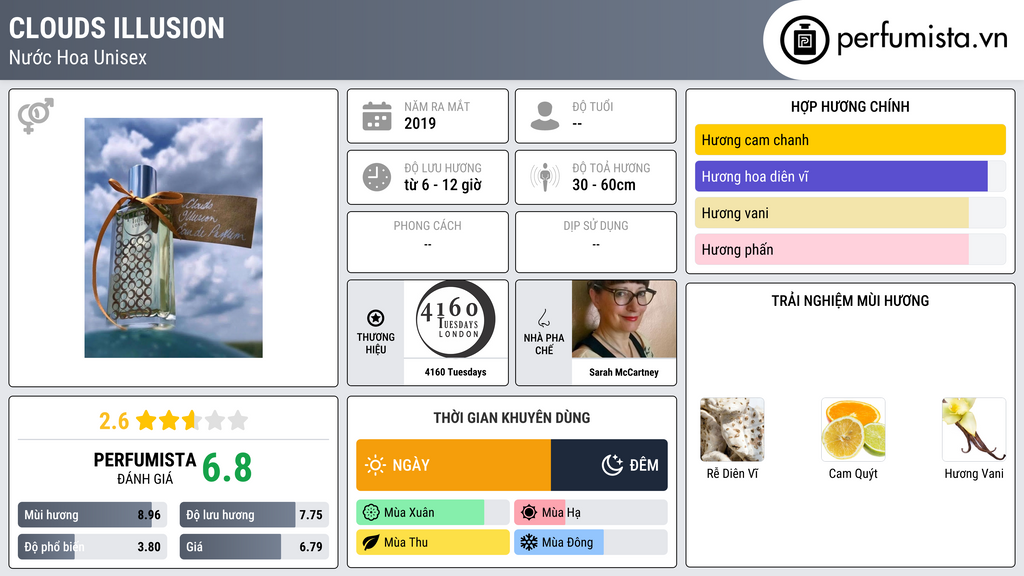Click the CLOUDS ILLUSION title
1024x576 pixels.
coord(116,29)
